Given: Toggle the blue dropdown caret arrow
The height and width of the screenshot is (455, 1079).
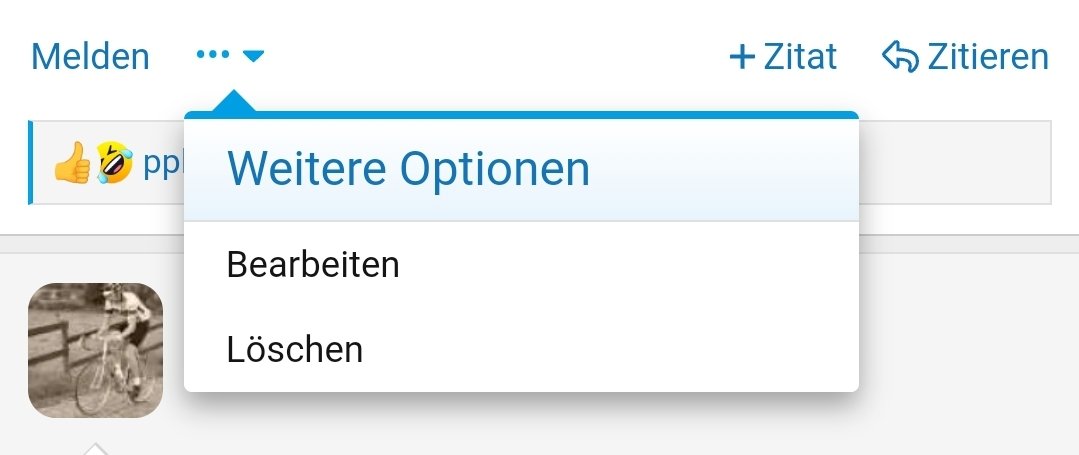Looking at the screenshot, I should [253, 57].
